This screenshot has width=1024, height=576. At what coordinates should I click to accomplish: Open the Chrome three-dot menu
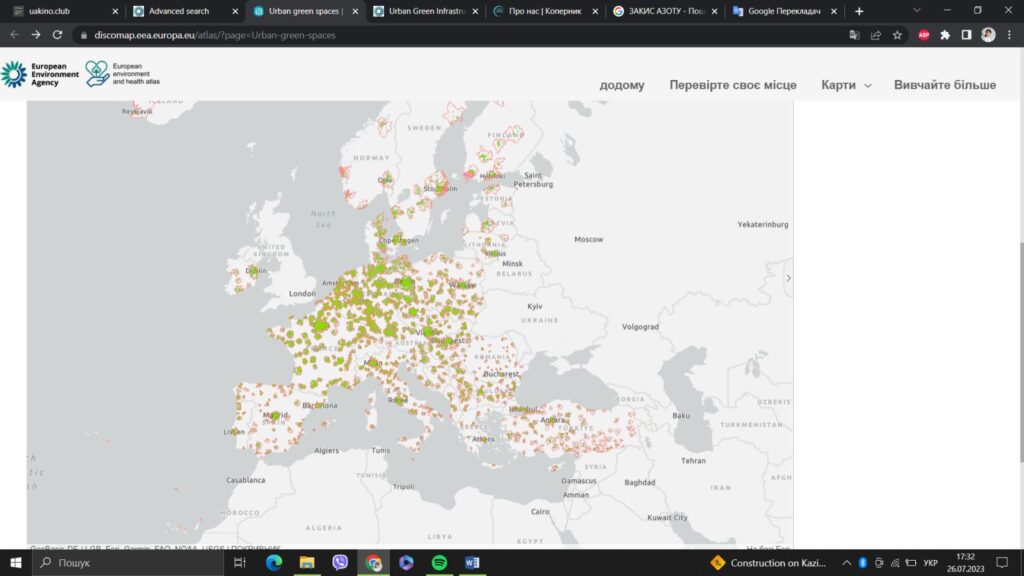1009,34
